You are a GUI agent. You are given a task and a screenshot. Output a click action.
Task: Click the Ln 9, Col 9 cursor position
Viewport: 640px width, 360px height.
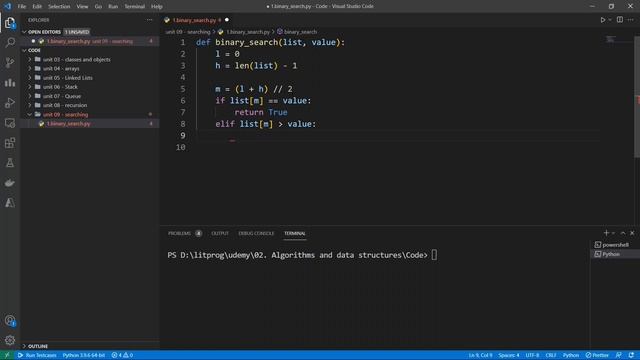click(x=480, y=355)
